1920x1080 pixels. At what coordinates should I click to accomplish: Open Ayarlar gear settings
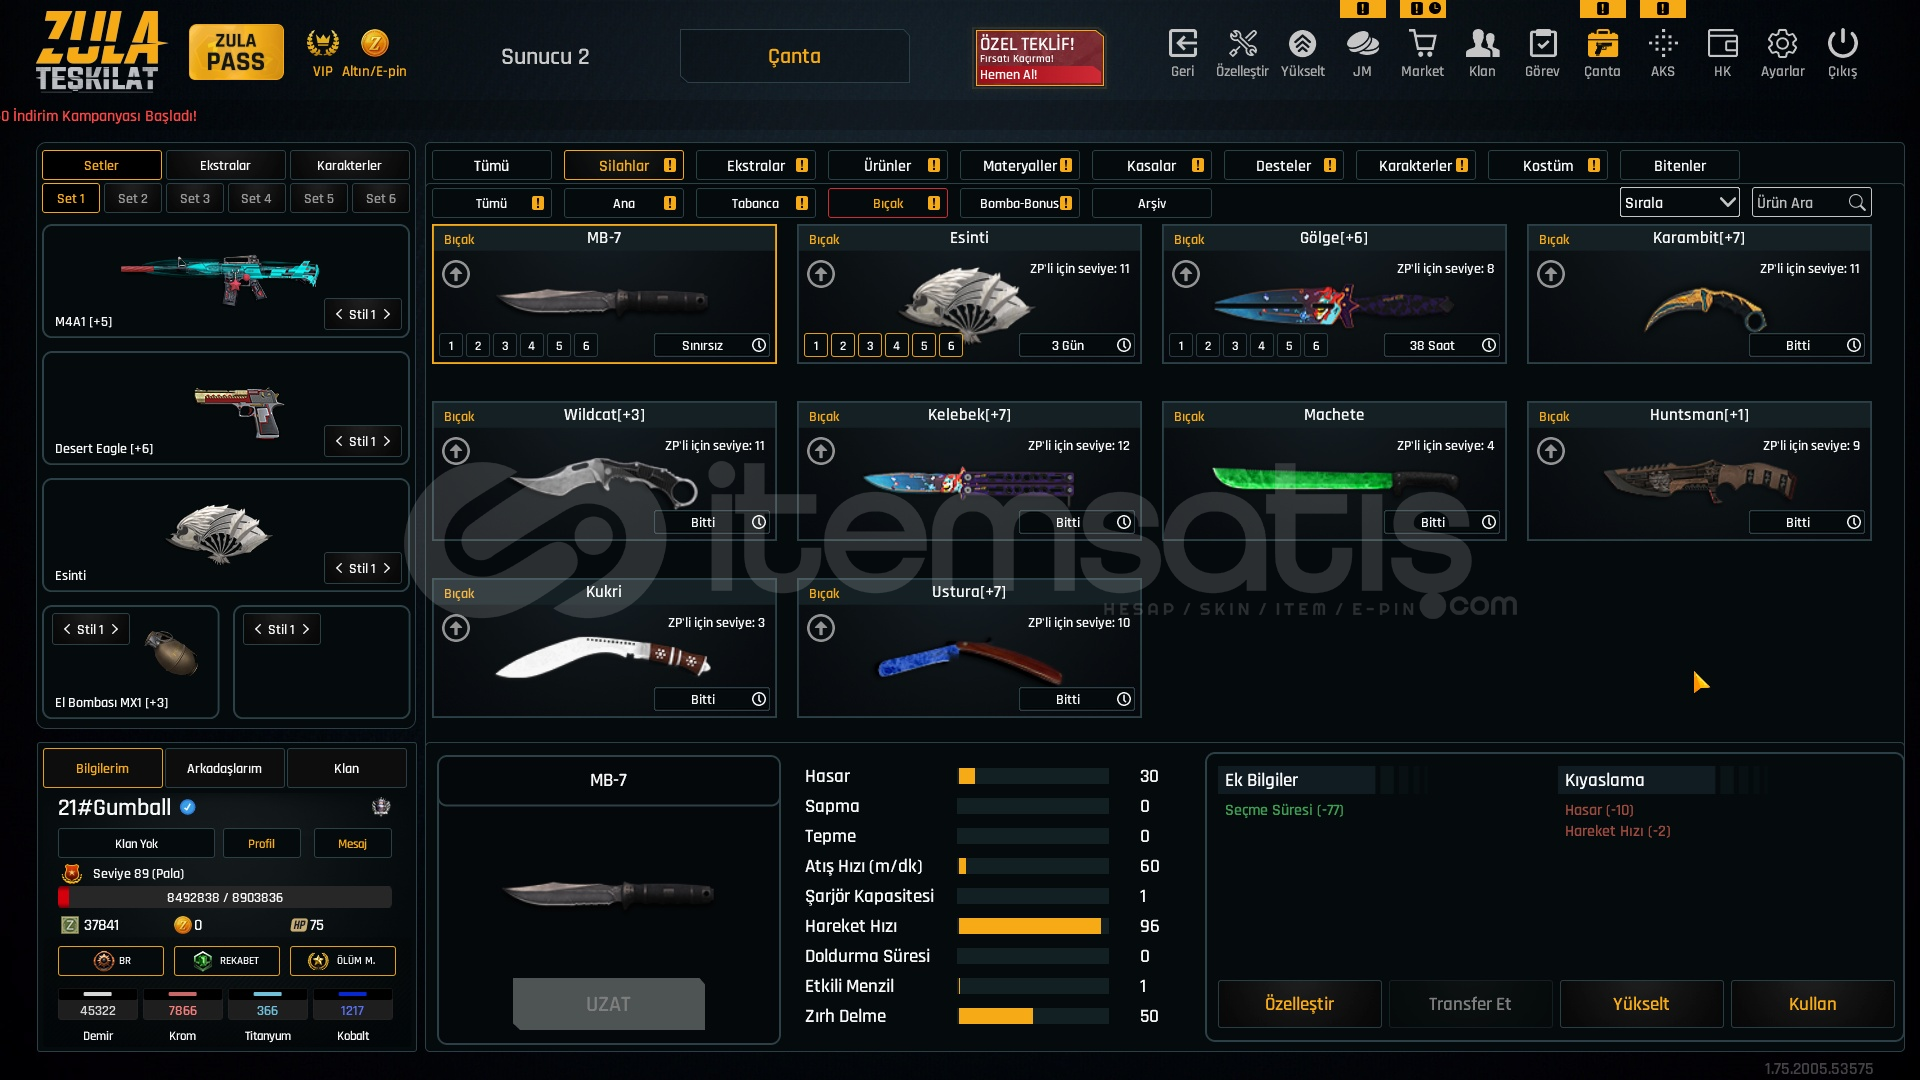1782,45
